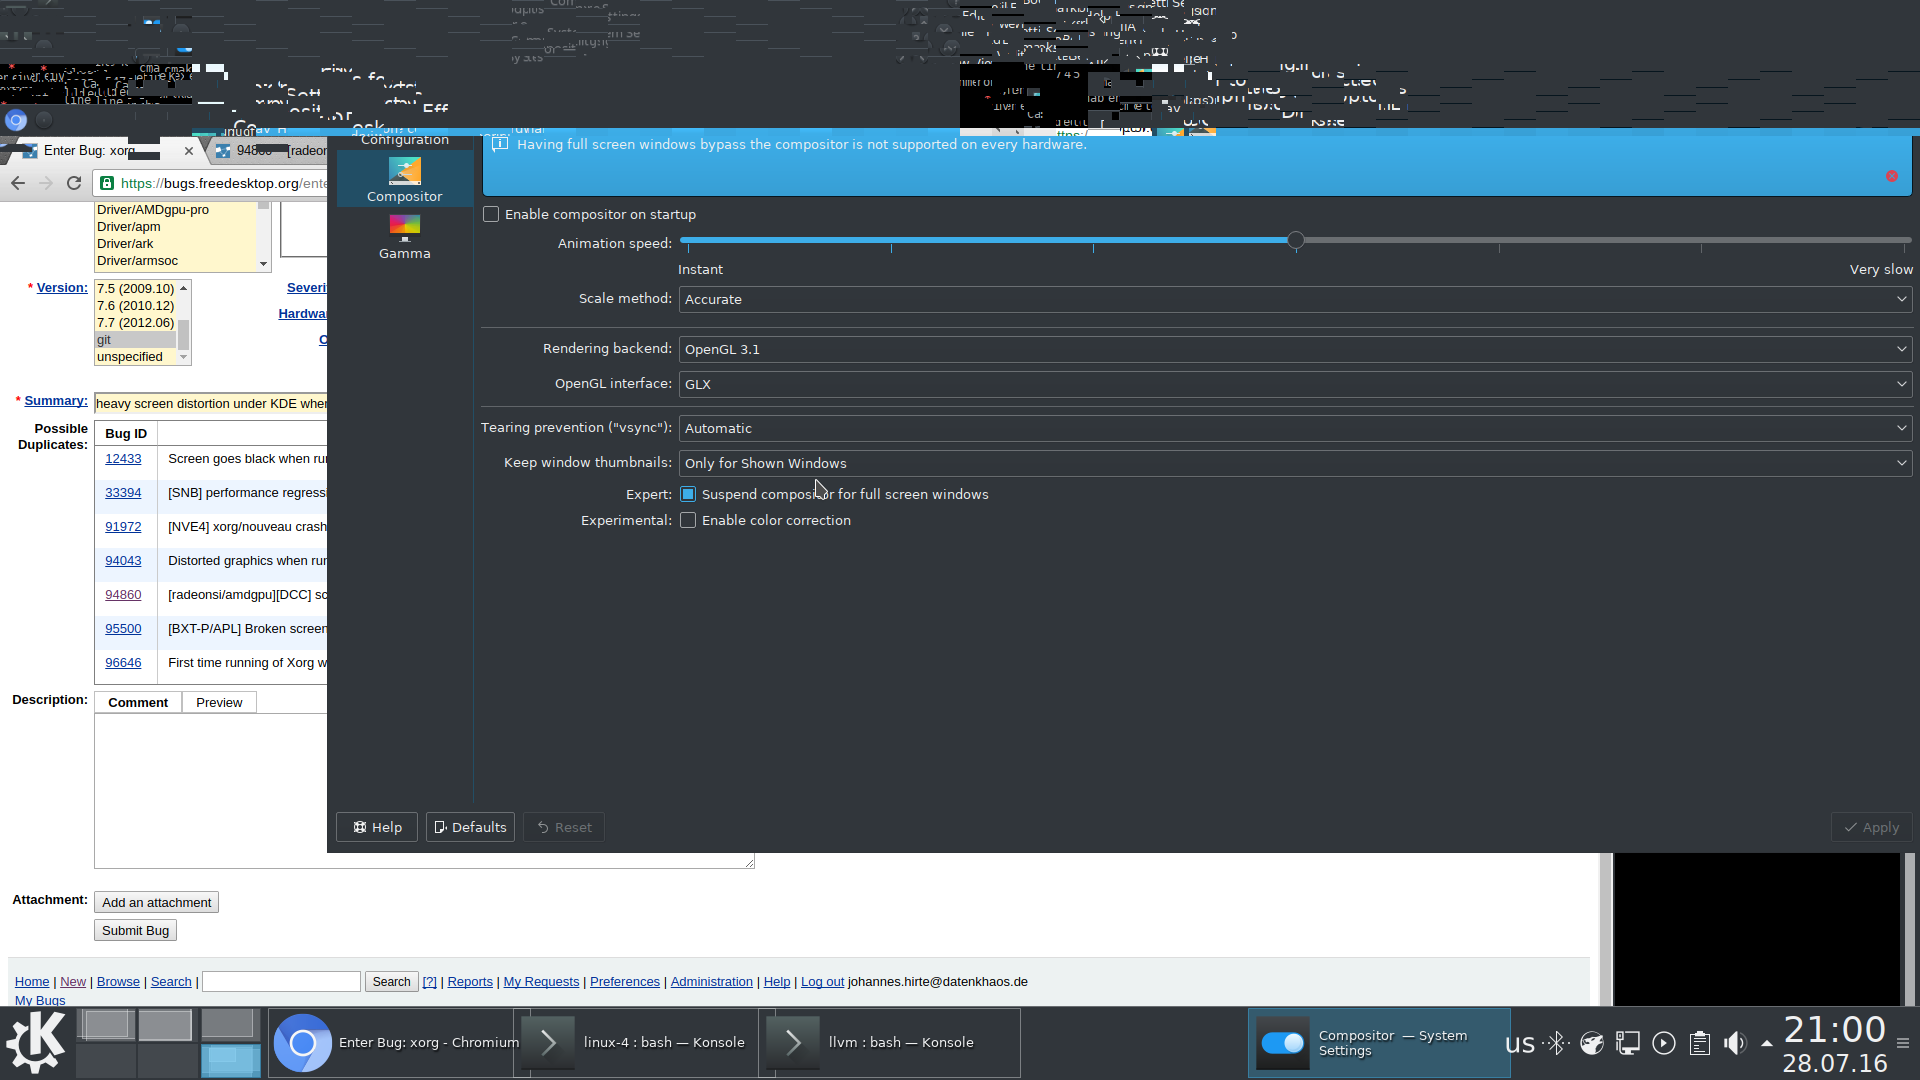Screen dimensions: 1920x1080
Task: Open the Gamma settings module
Action: coord(404,238)
